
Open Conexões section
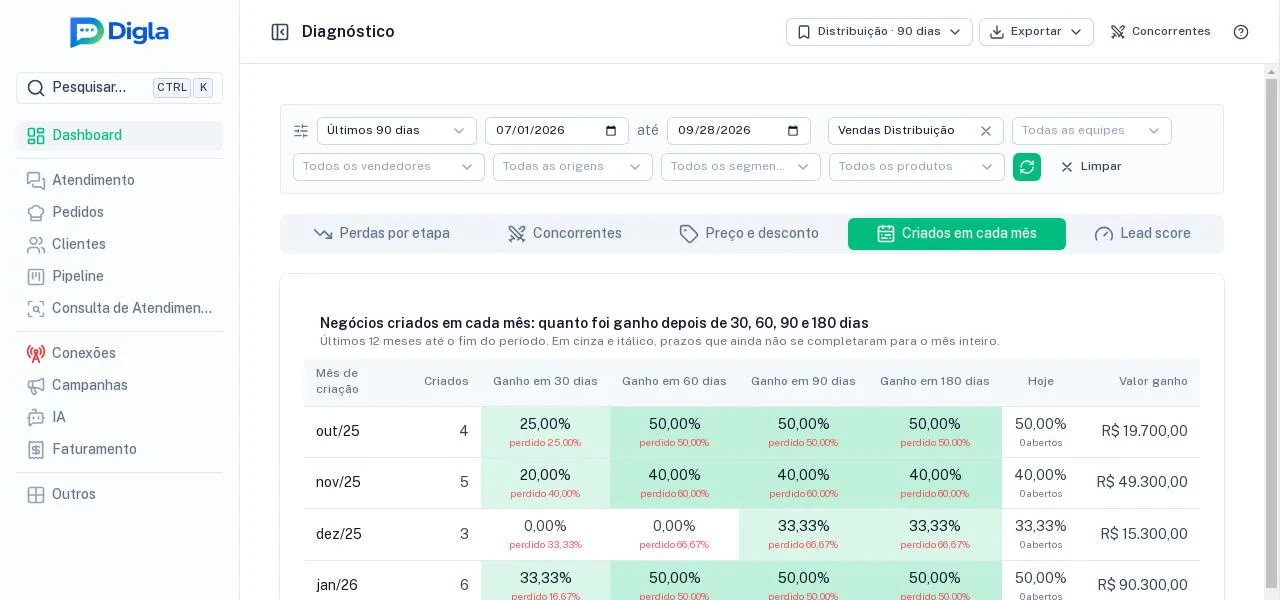tap(119, 353)
